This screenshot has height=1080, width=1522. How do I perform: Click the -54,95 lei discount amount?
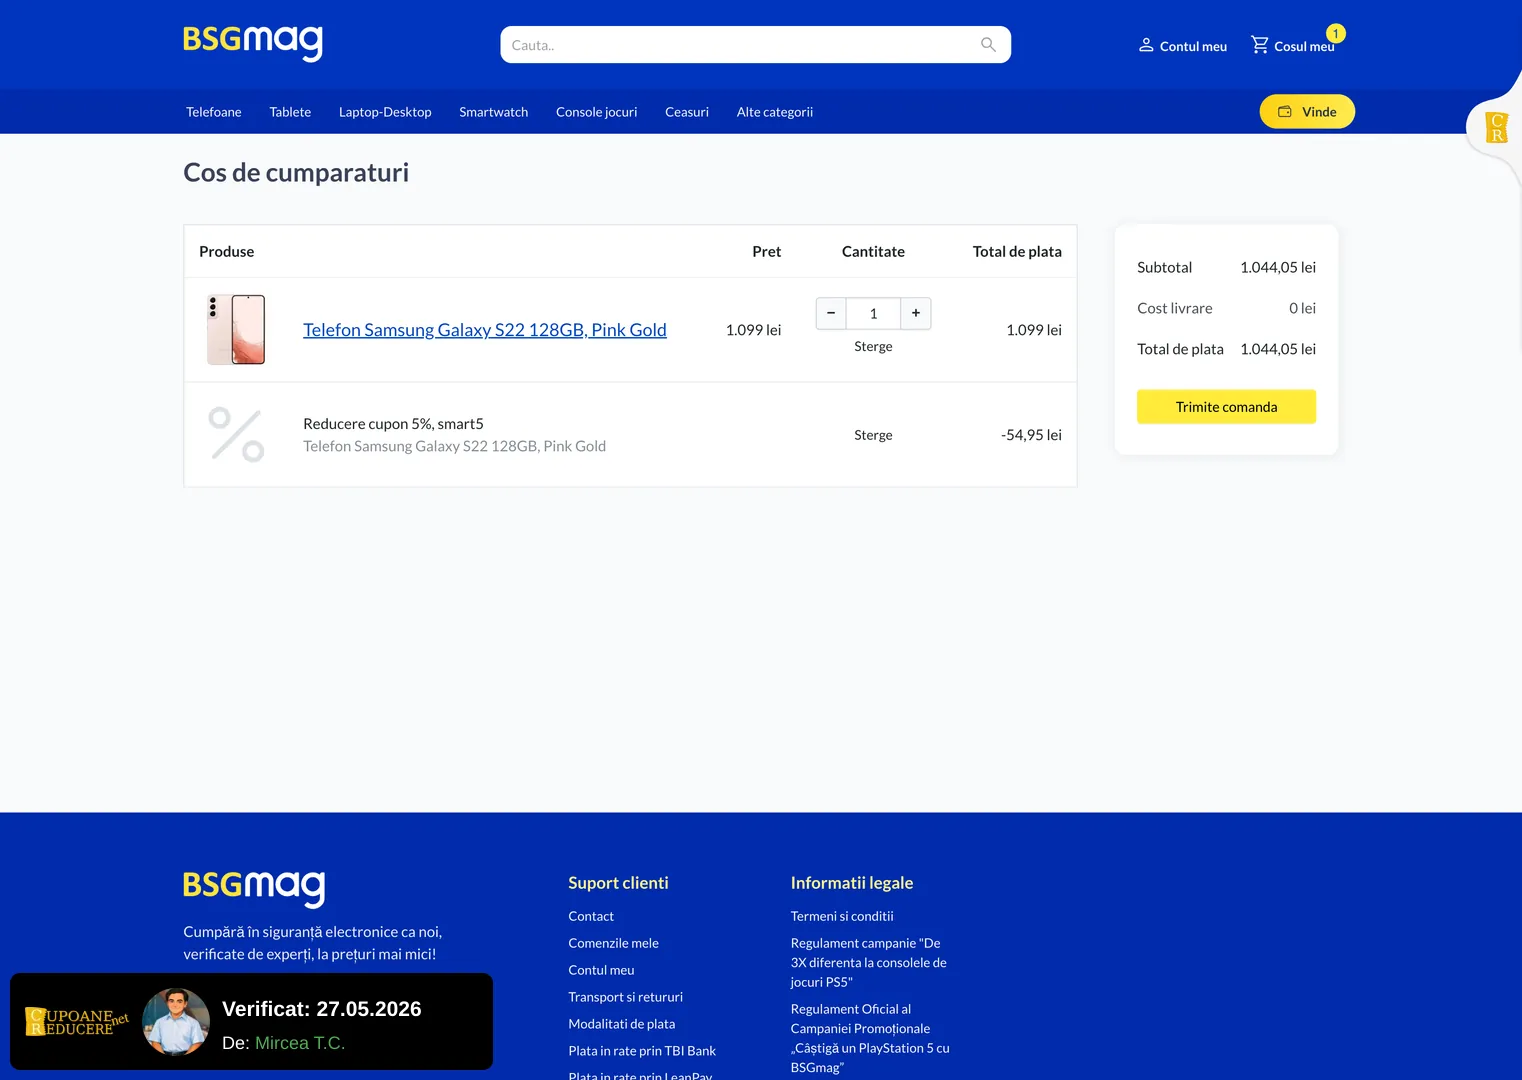(1031, 435)
